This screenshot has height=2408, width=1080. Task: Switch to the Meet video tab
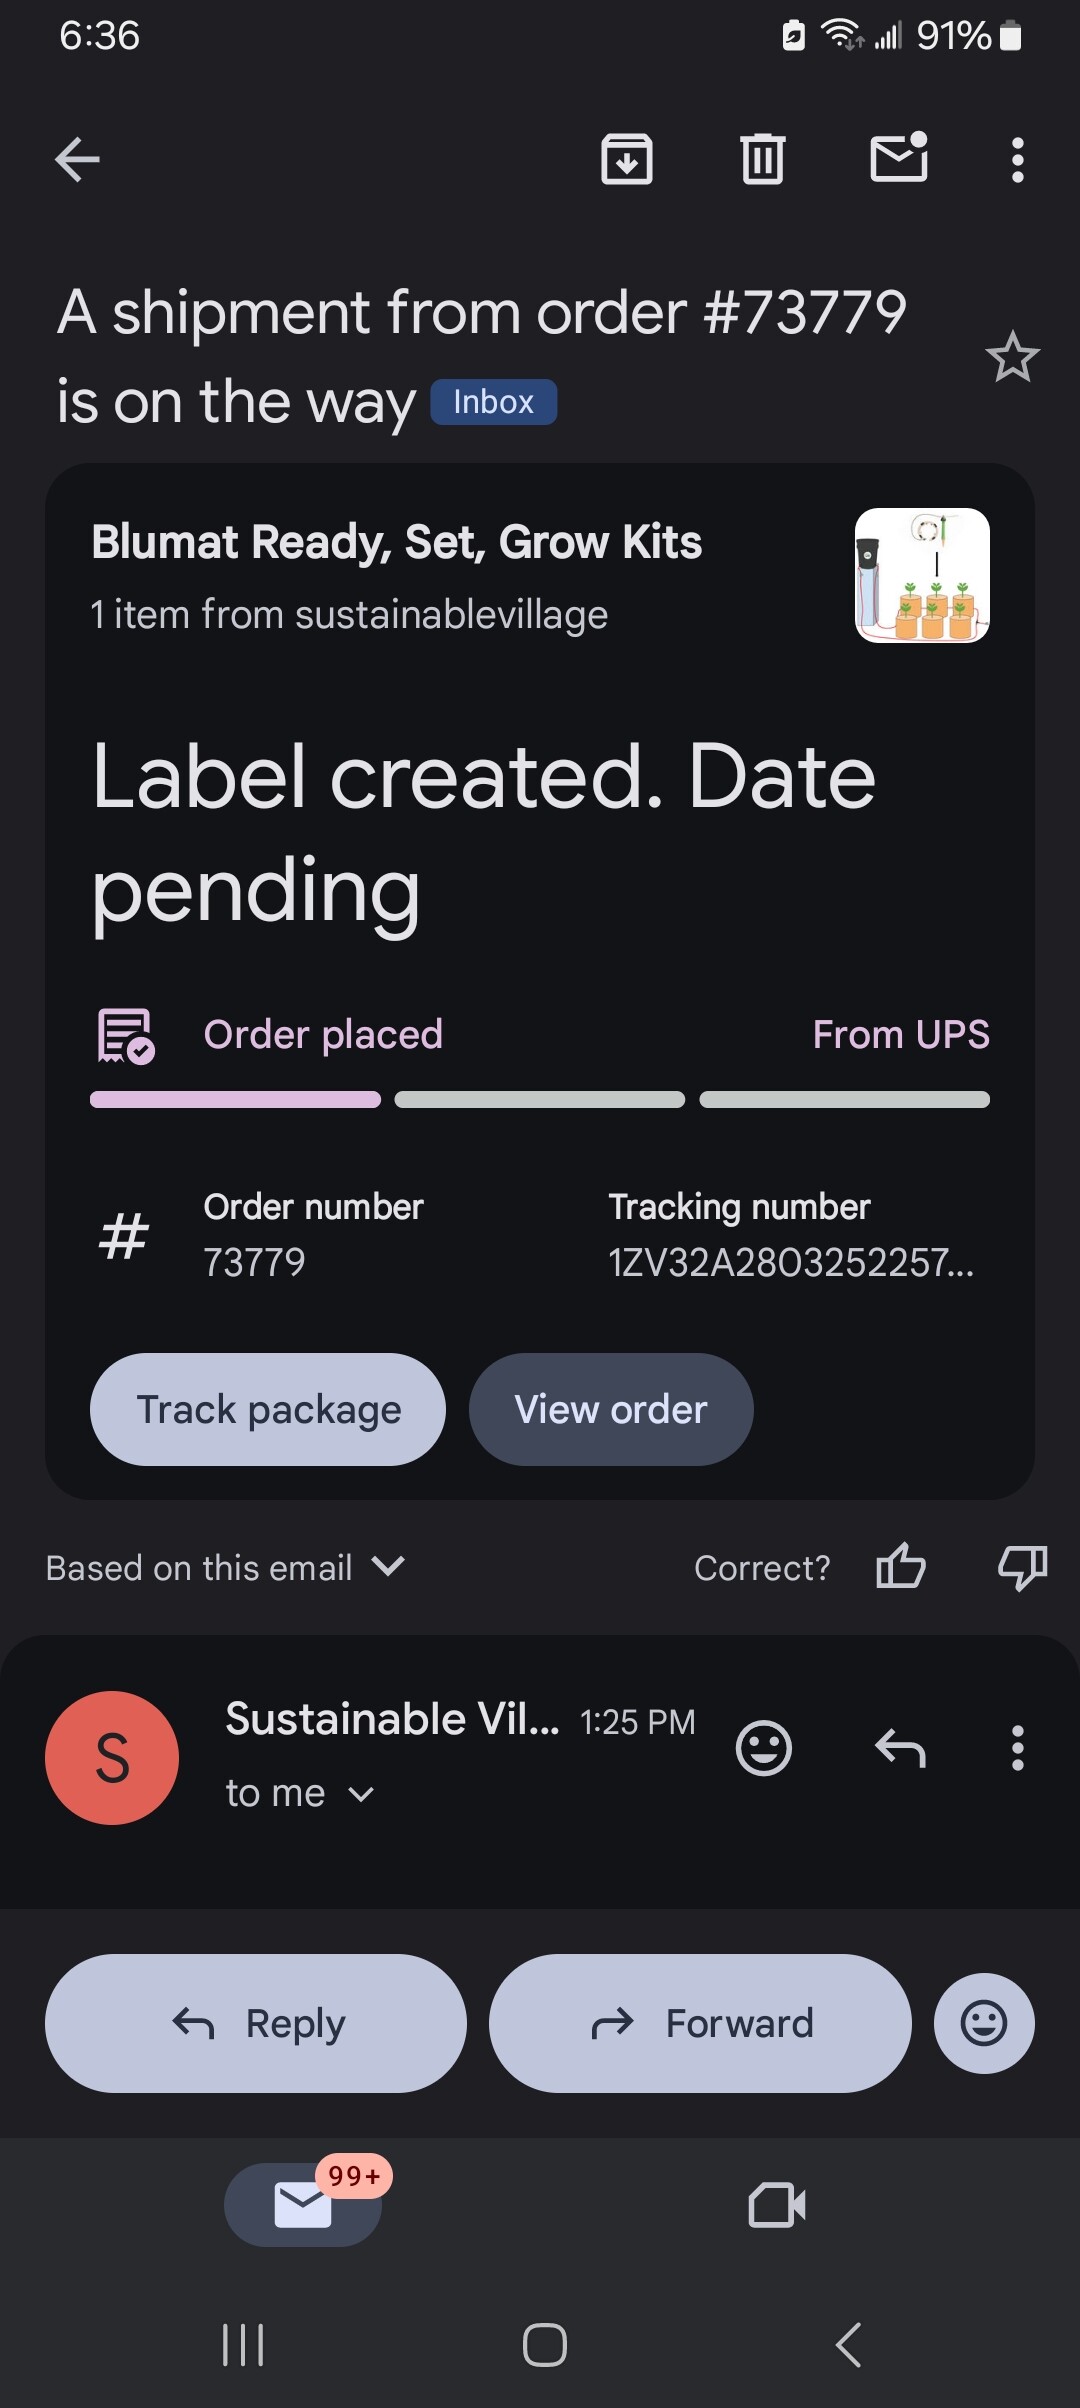click(777, 2204)
